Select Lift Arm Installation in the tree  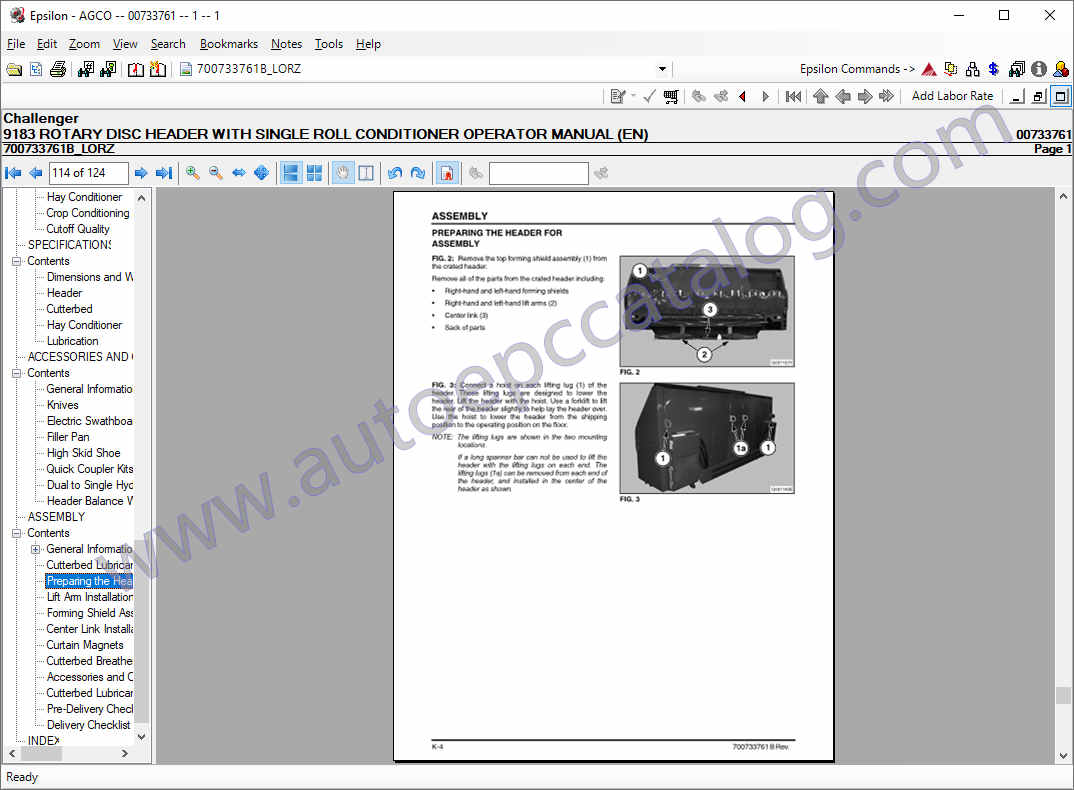pos(89,597)
